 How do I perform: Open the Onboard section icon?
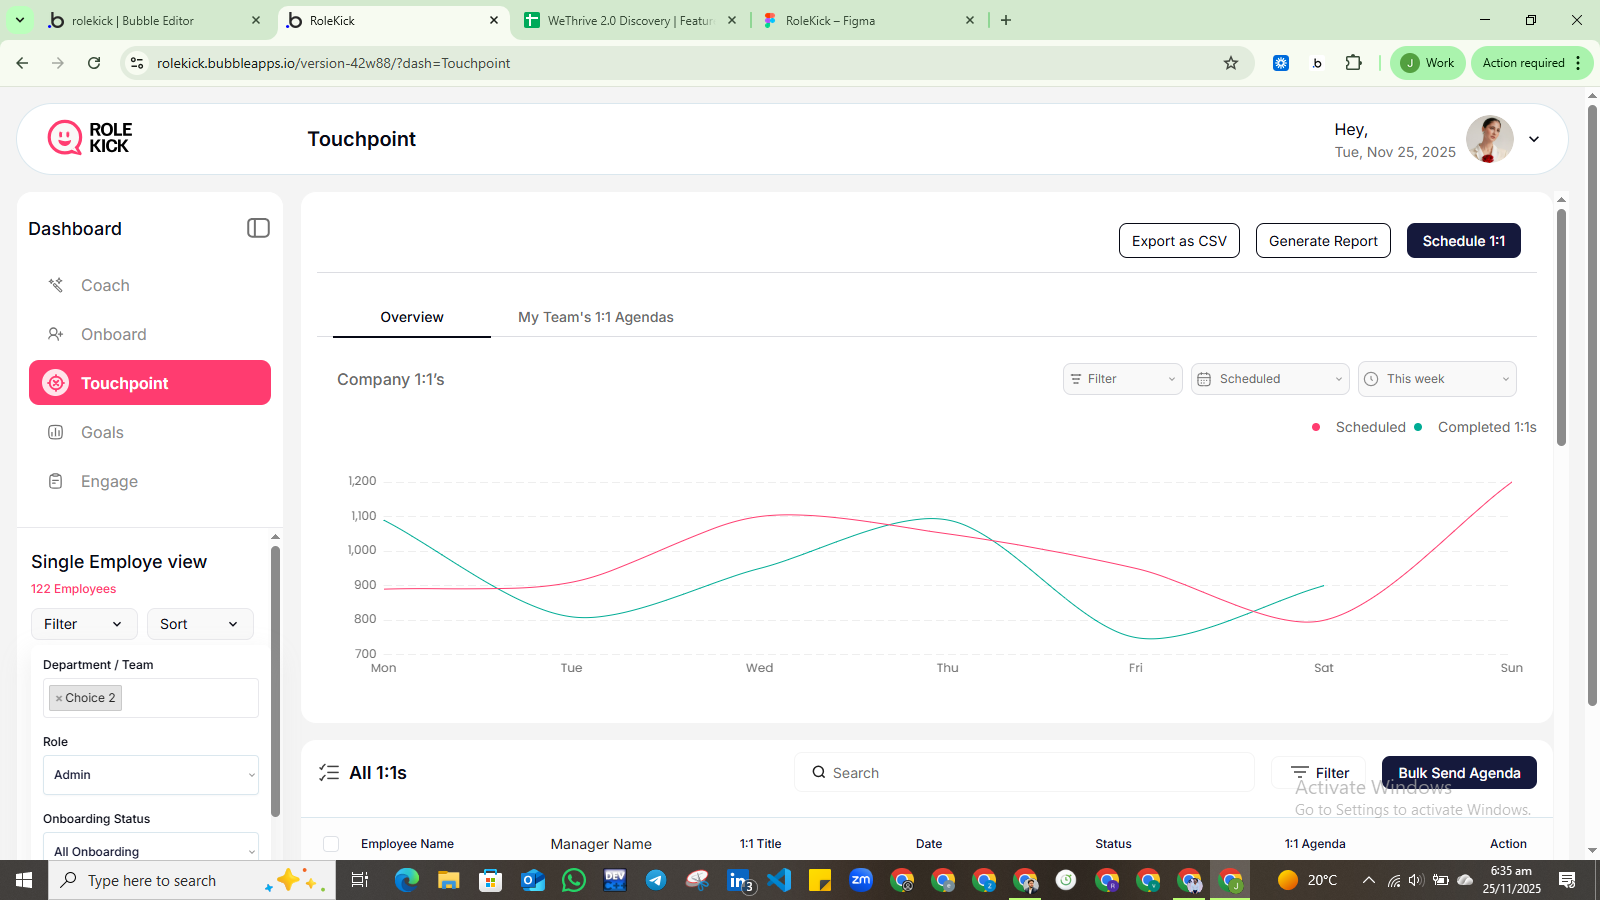pyautogui.click(x=56, y=334)
